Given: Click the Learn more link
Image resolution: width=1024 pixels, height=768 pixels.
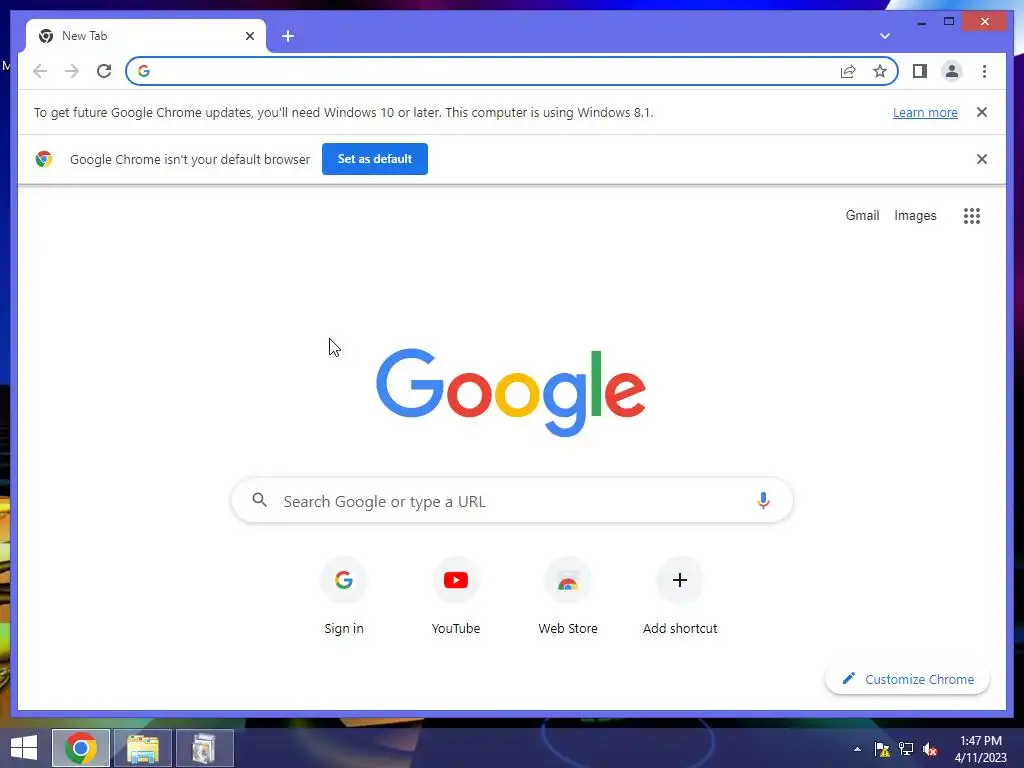Looking at the screenshot, I should click(x=925, y=112).
